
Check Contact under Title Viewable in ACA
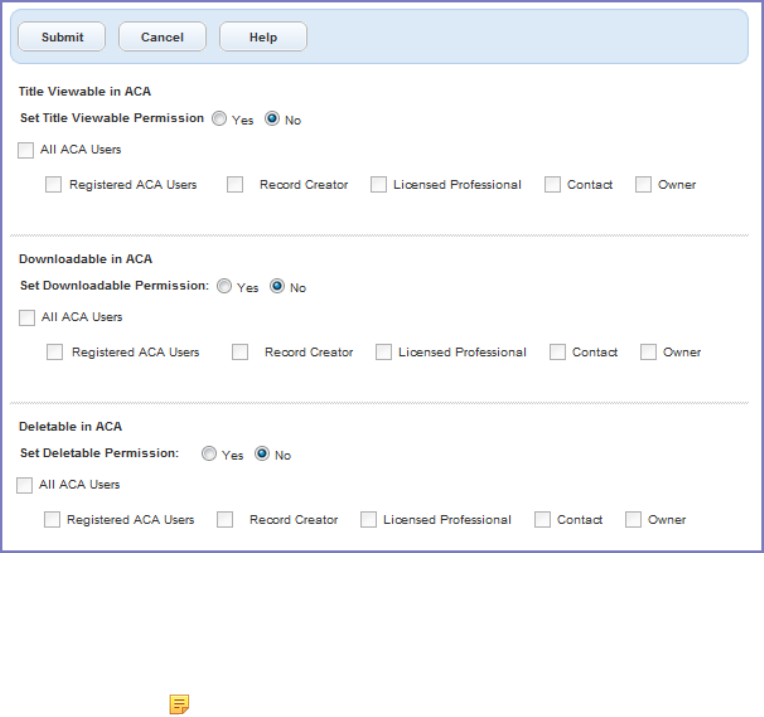(552, 185)
